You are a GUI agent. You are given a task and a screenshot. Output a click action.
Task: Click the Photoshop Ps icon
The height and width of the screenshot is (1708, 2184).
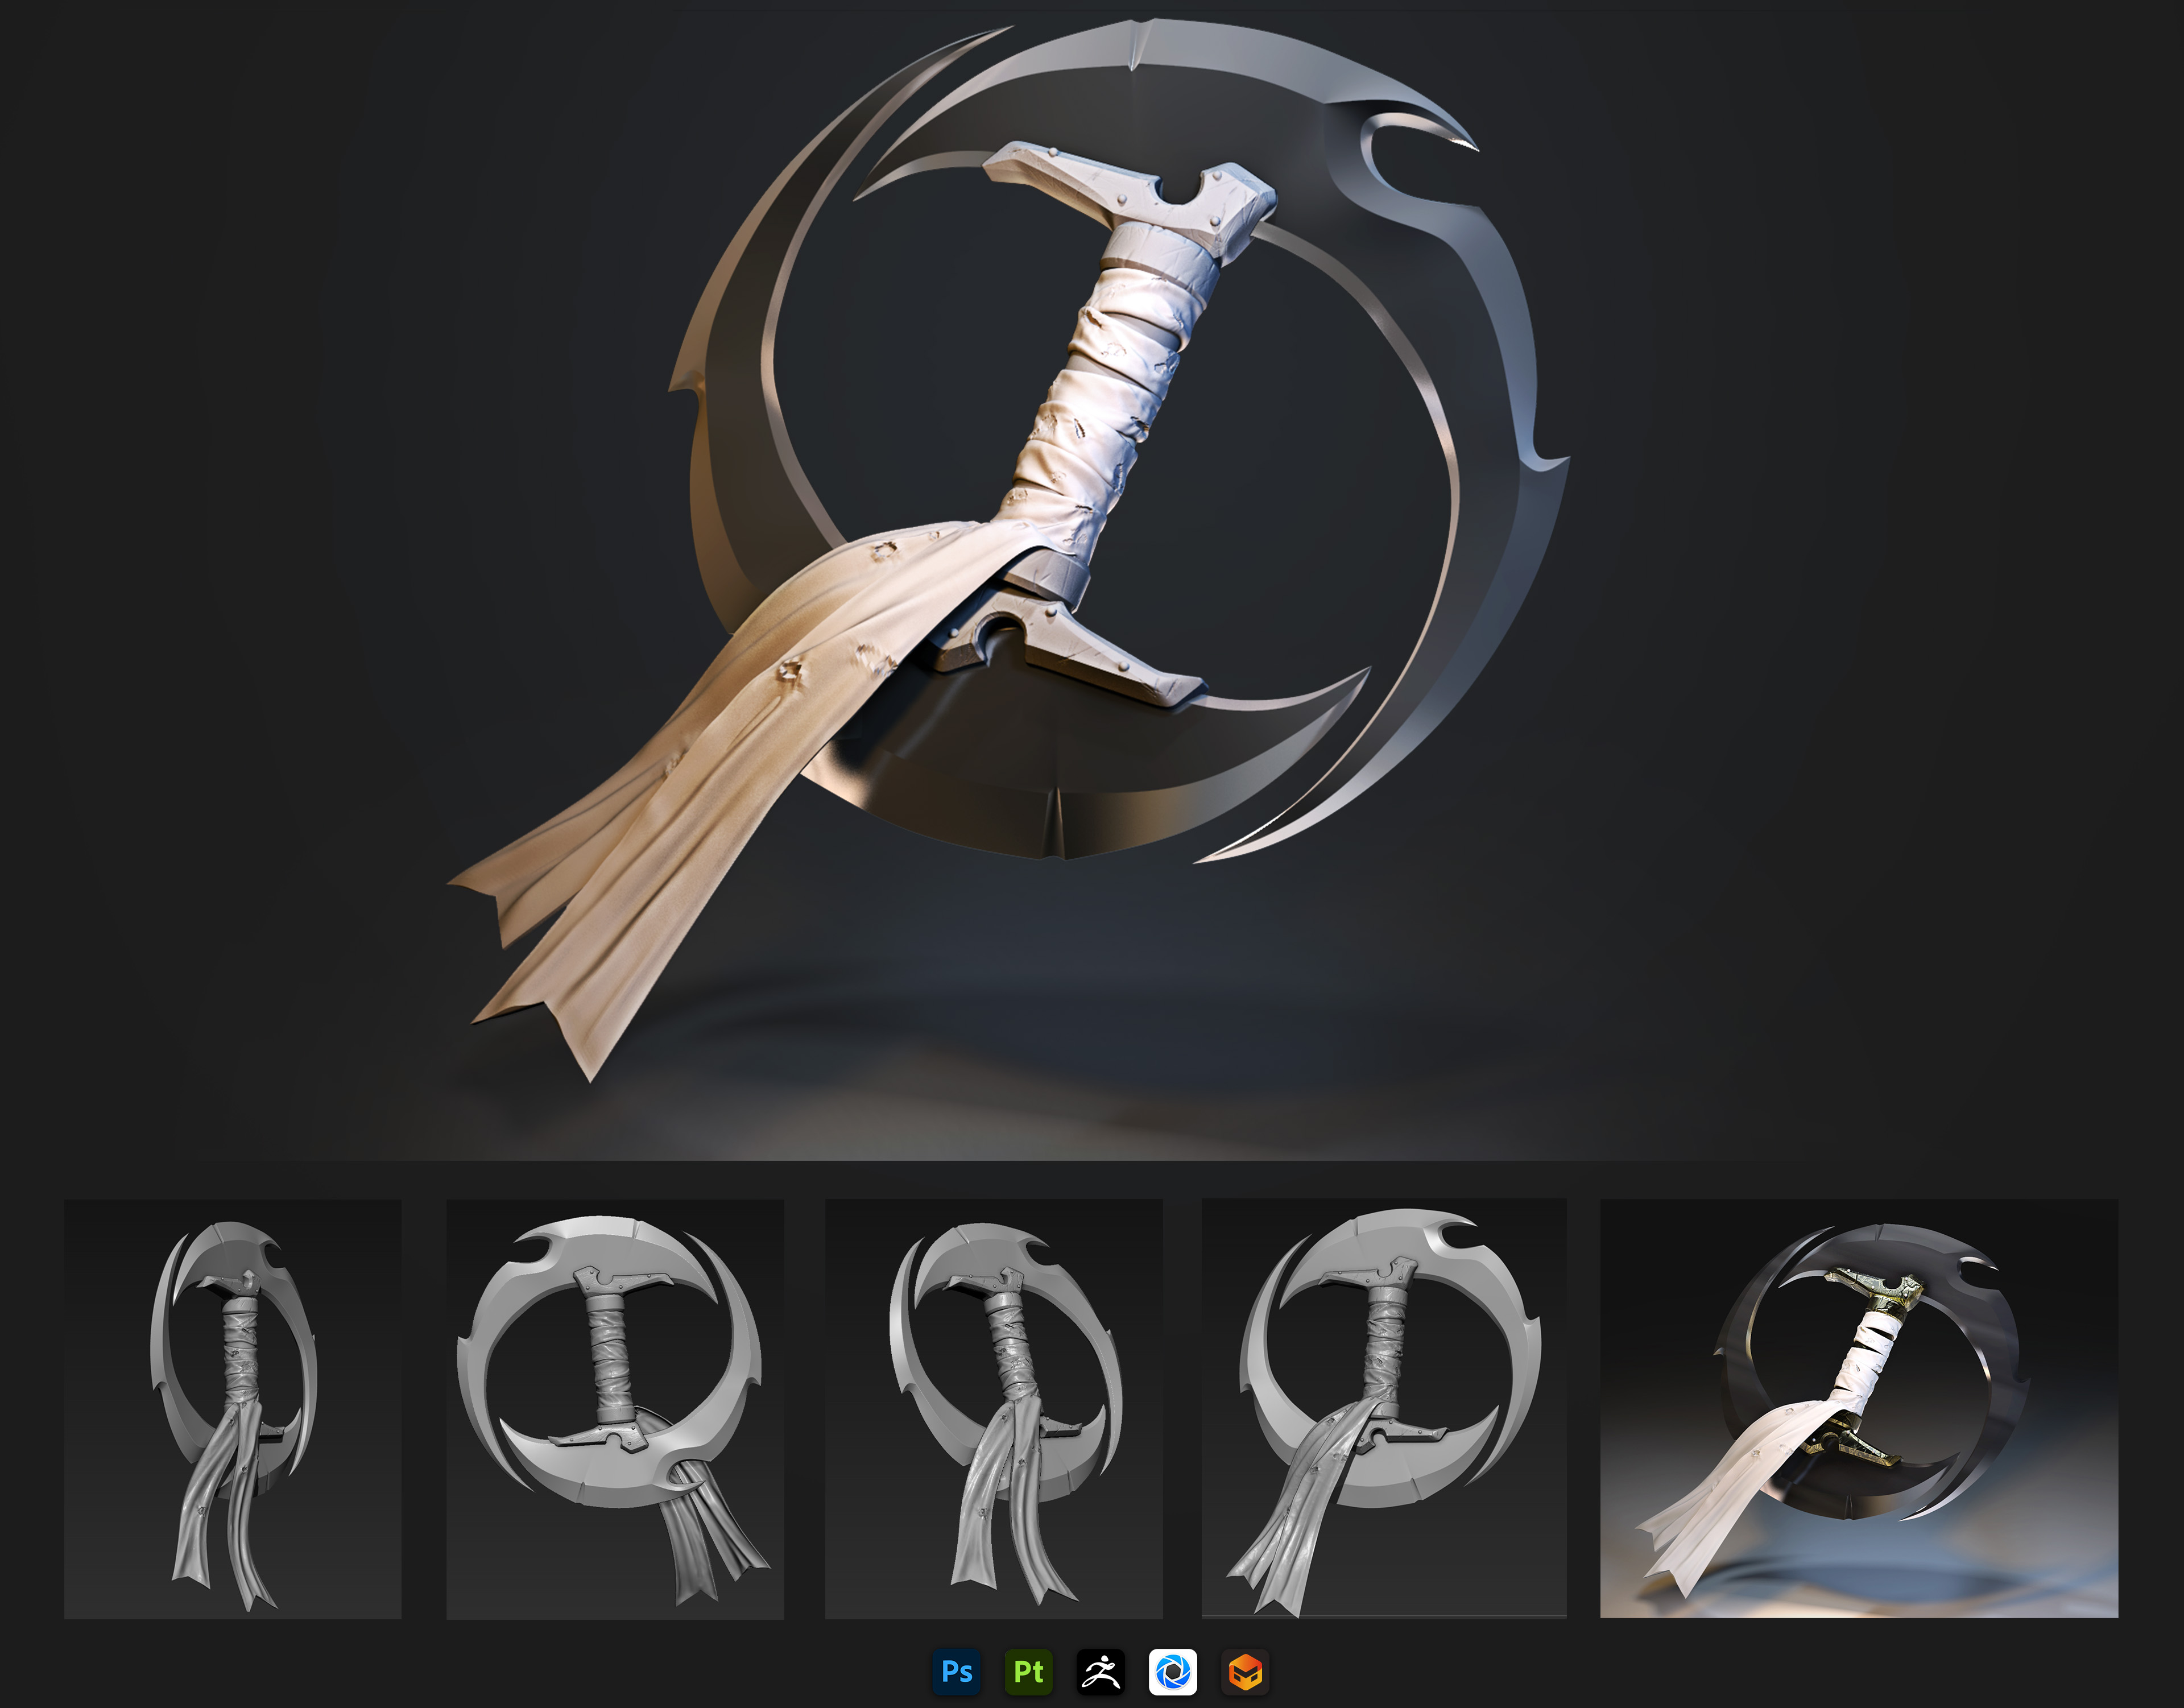click(956, 1671)
